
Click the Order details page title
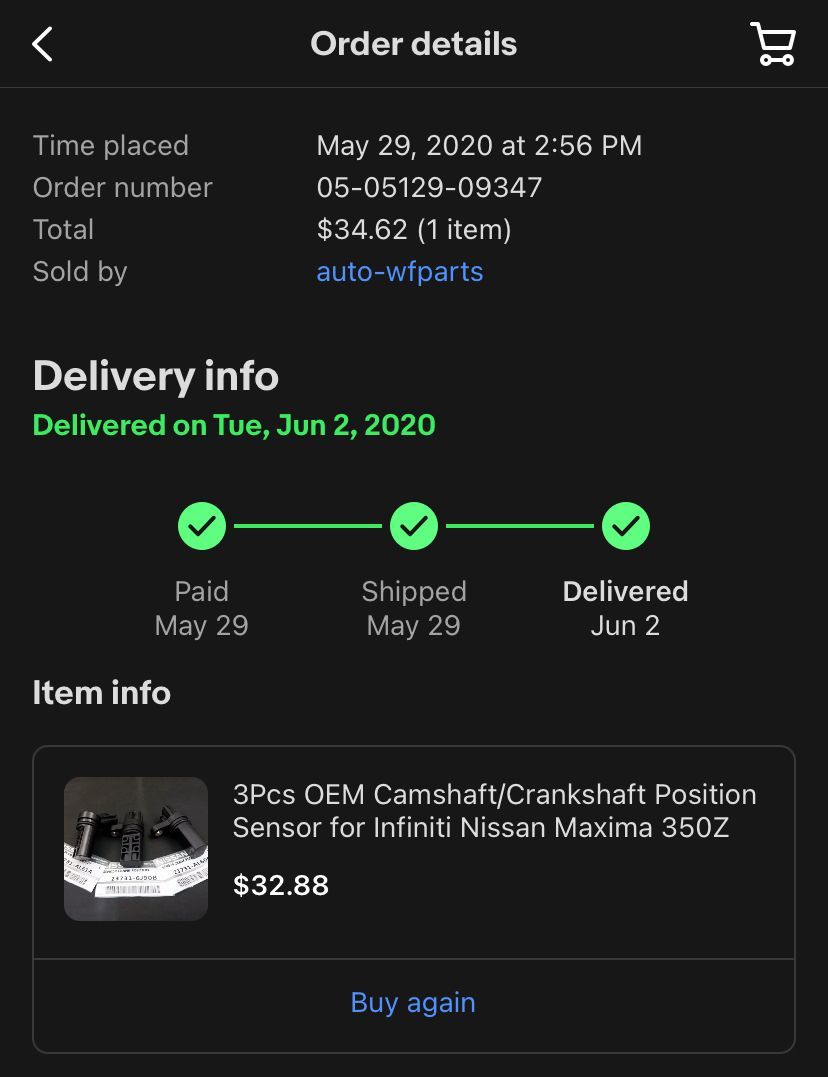[413, 44]
